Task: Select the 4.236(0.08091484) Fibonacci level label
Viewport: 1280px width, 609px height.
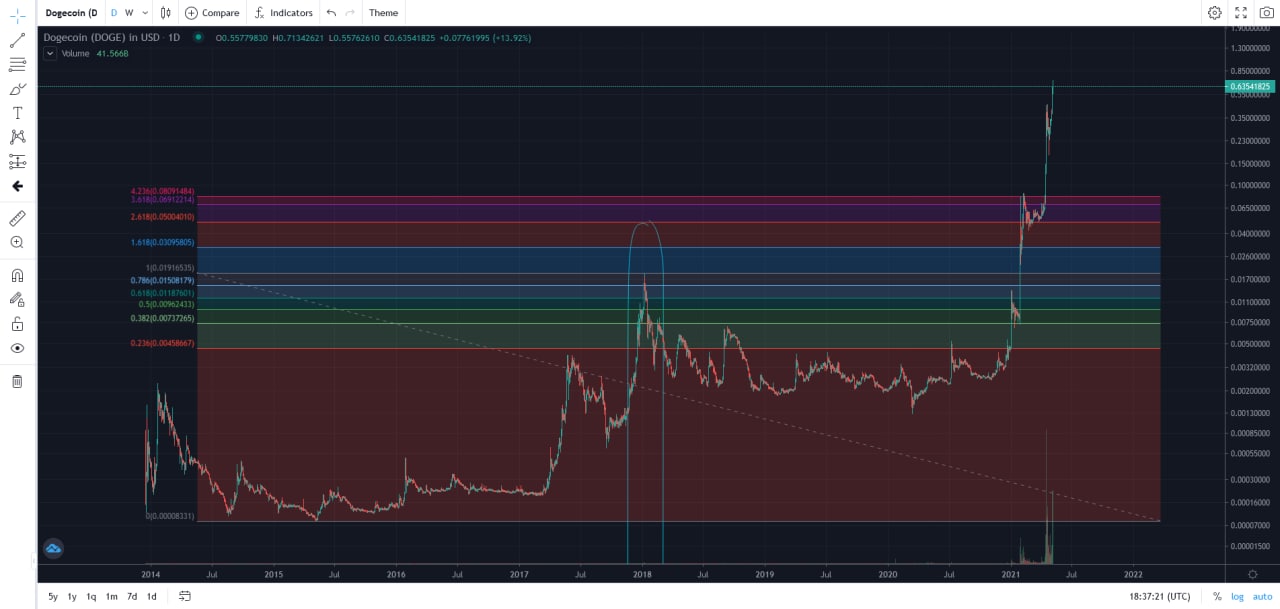Action: click(162, 191)
